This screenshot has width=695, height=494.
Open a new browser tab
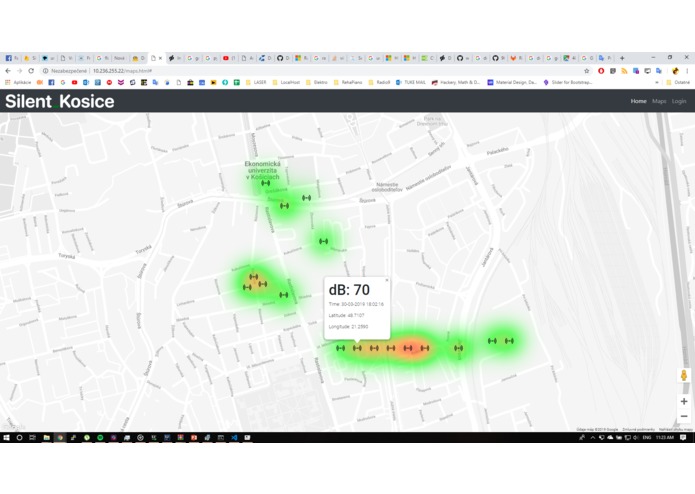click(622, 58)
